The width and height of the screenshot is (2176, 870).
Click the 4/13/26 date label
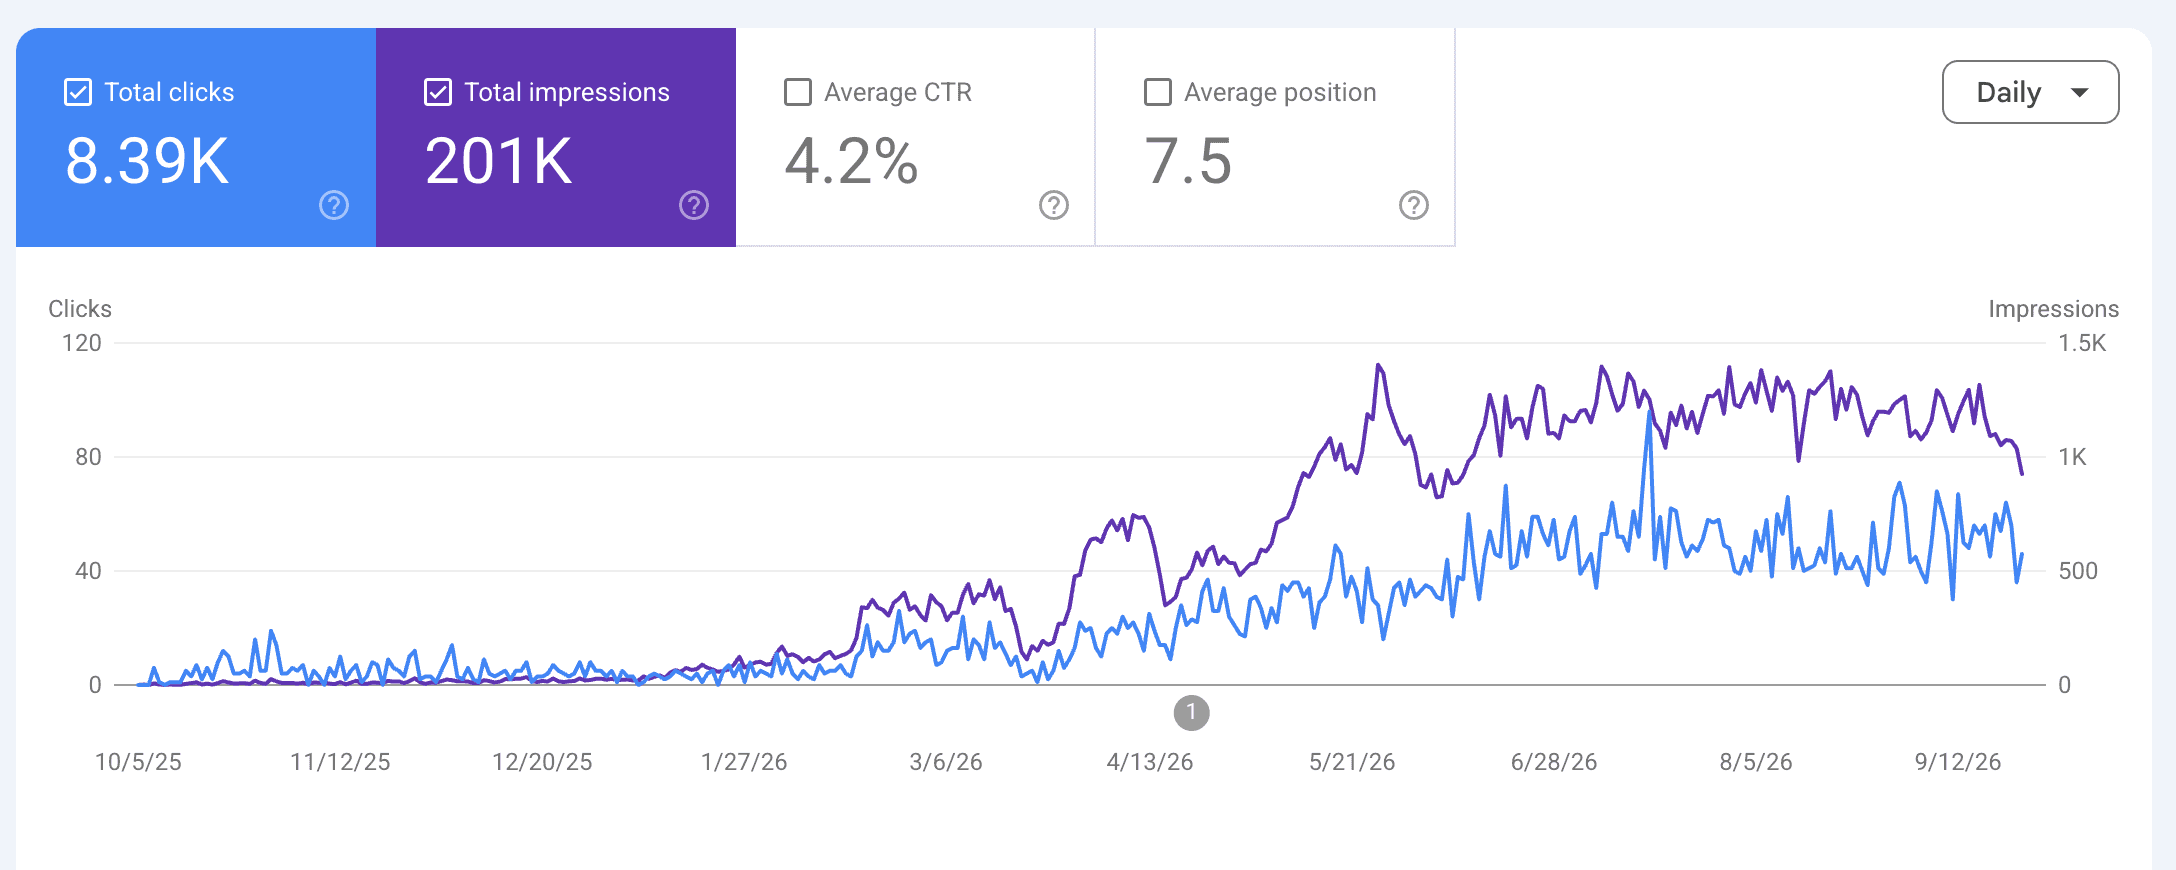[1150, 762]
